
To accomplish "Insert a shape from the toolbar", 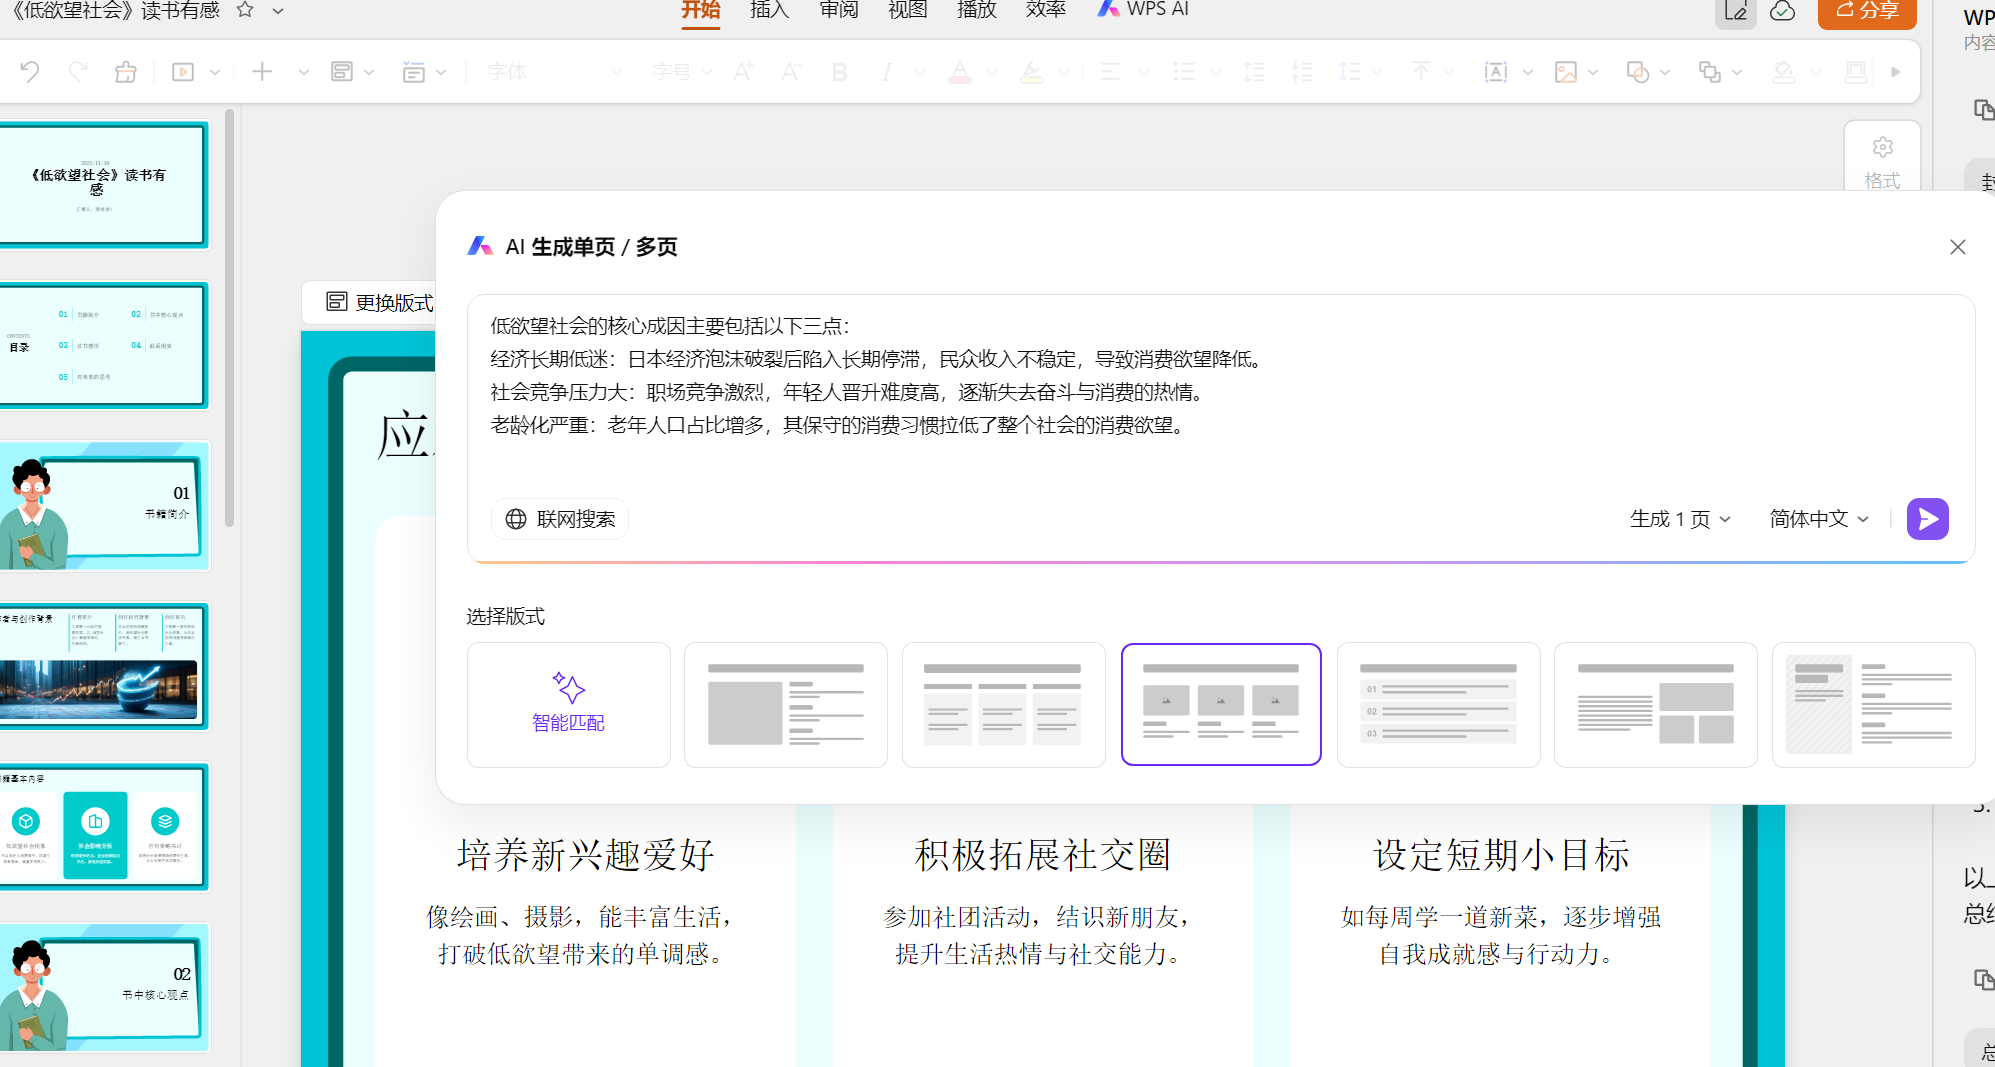I will click(1638, 72).
